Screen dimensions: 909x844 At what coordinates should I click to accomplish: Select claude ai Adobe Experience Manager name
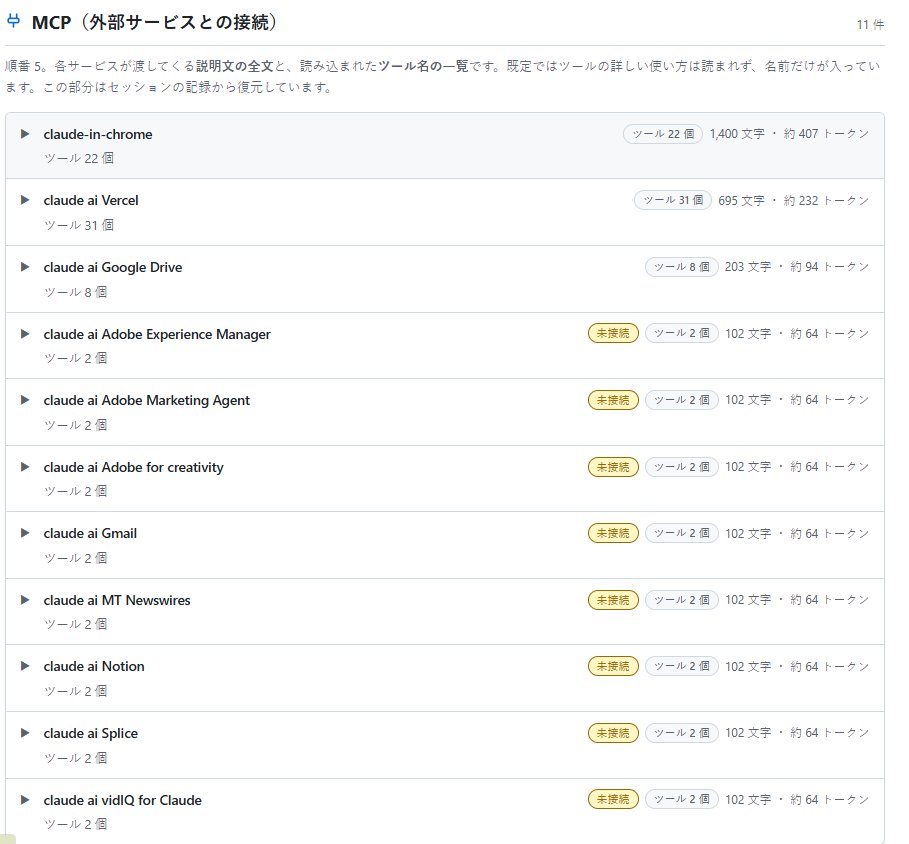click(157, 334)
